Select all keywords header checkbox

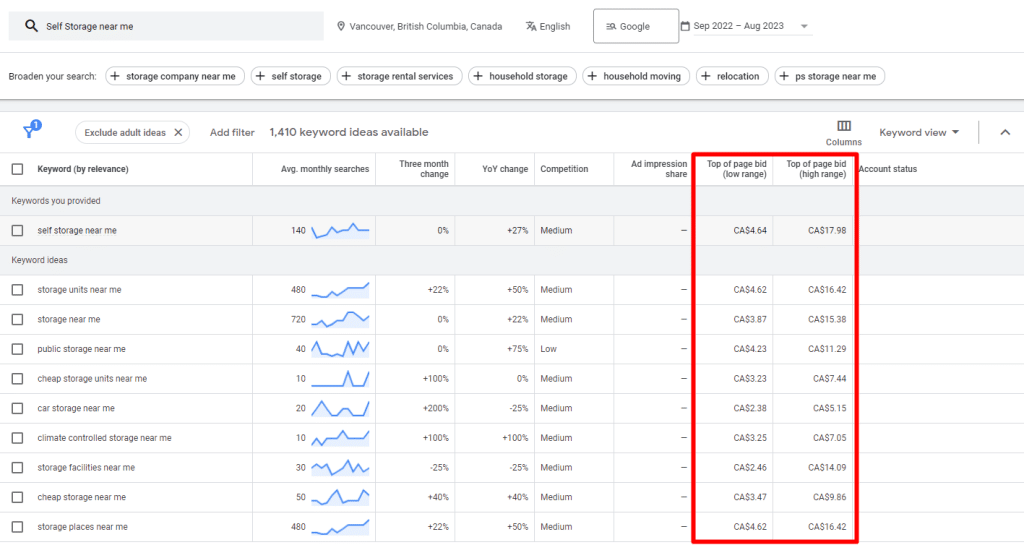[18, 169]
